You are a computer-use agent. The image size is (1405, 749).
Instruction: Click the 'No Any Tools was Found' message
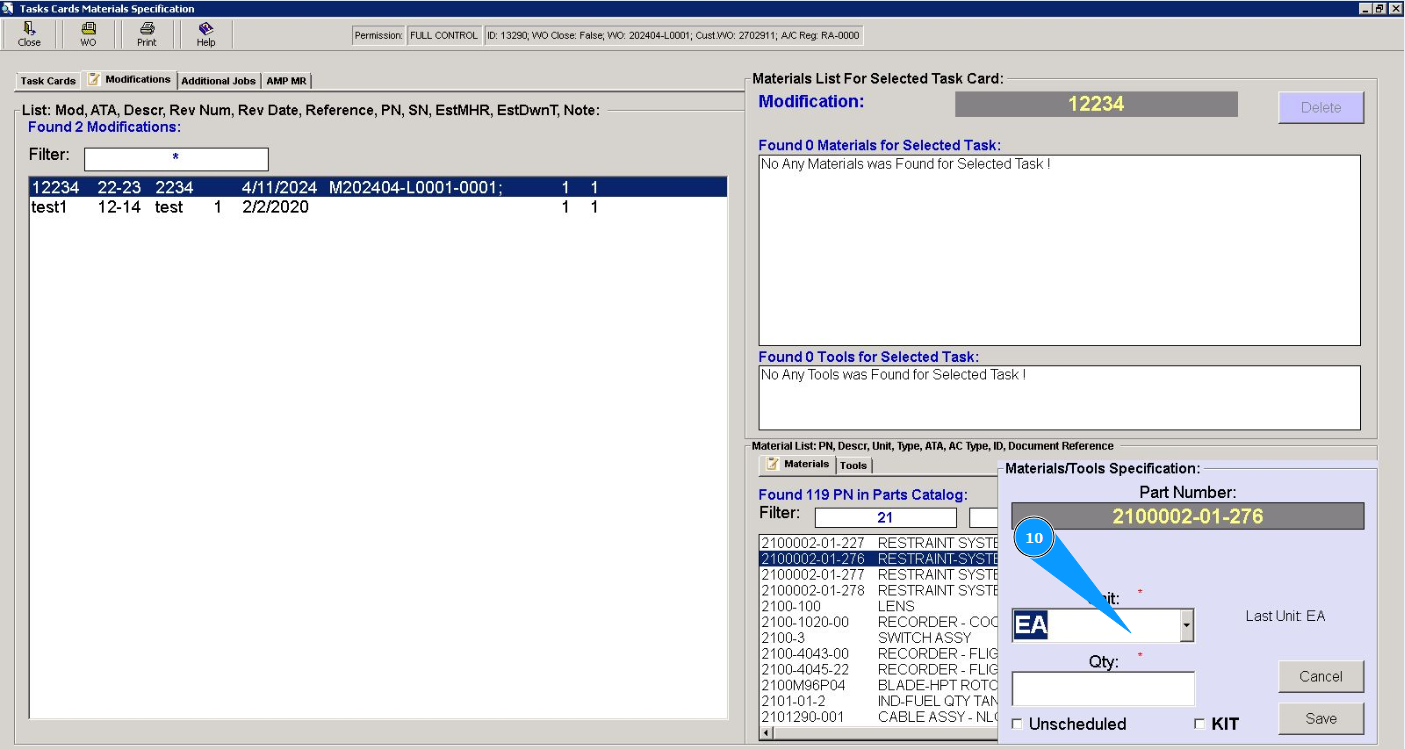click(894, 375)
